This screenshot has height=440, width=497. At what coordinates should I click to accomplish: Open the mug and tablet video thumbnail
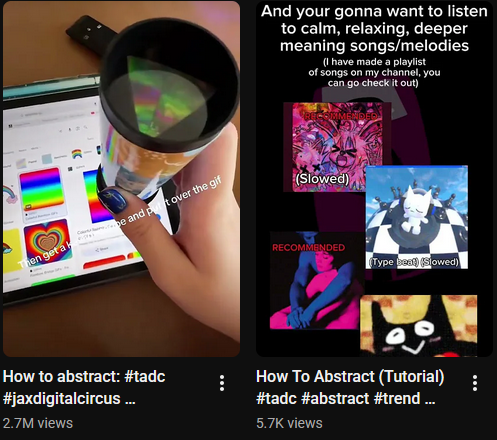pyautogui.click(x=121, y=179)
